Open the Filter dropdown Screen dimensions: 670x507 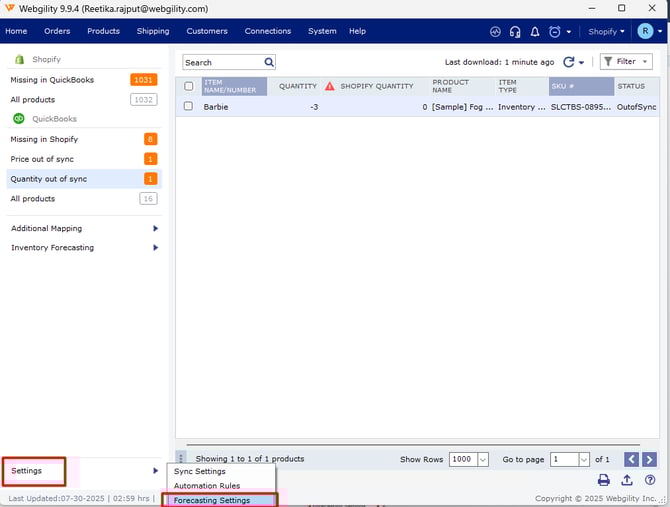pos(626,62)
